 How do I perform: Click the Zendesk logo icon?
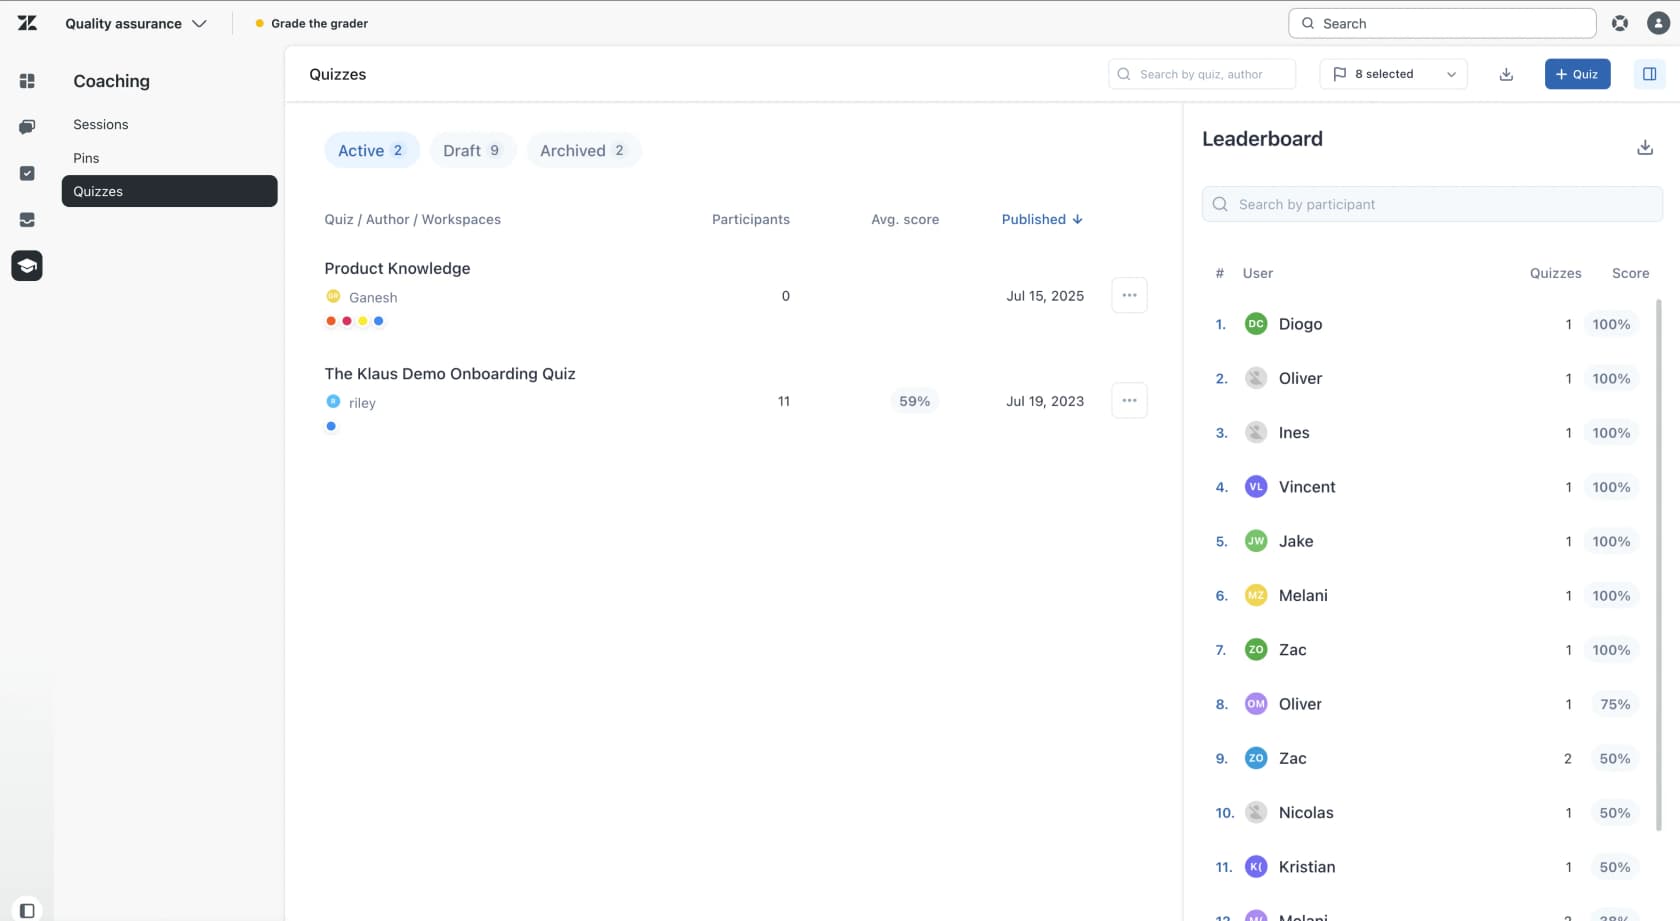coord(27,23)
